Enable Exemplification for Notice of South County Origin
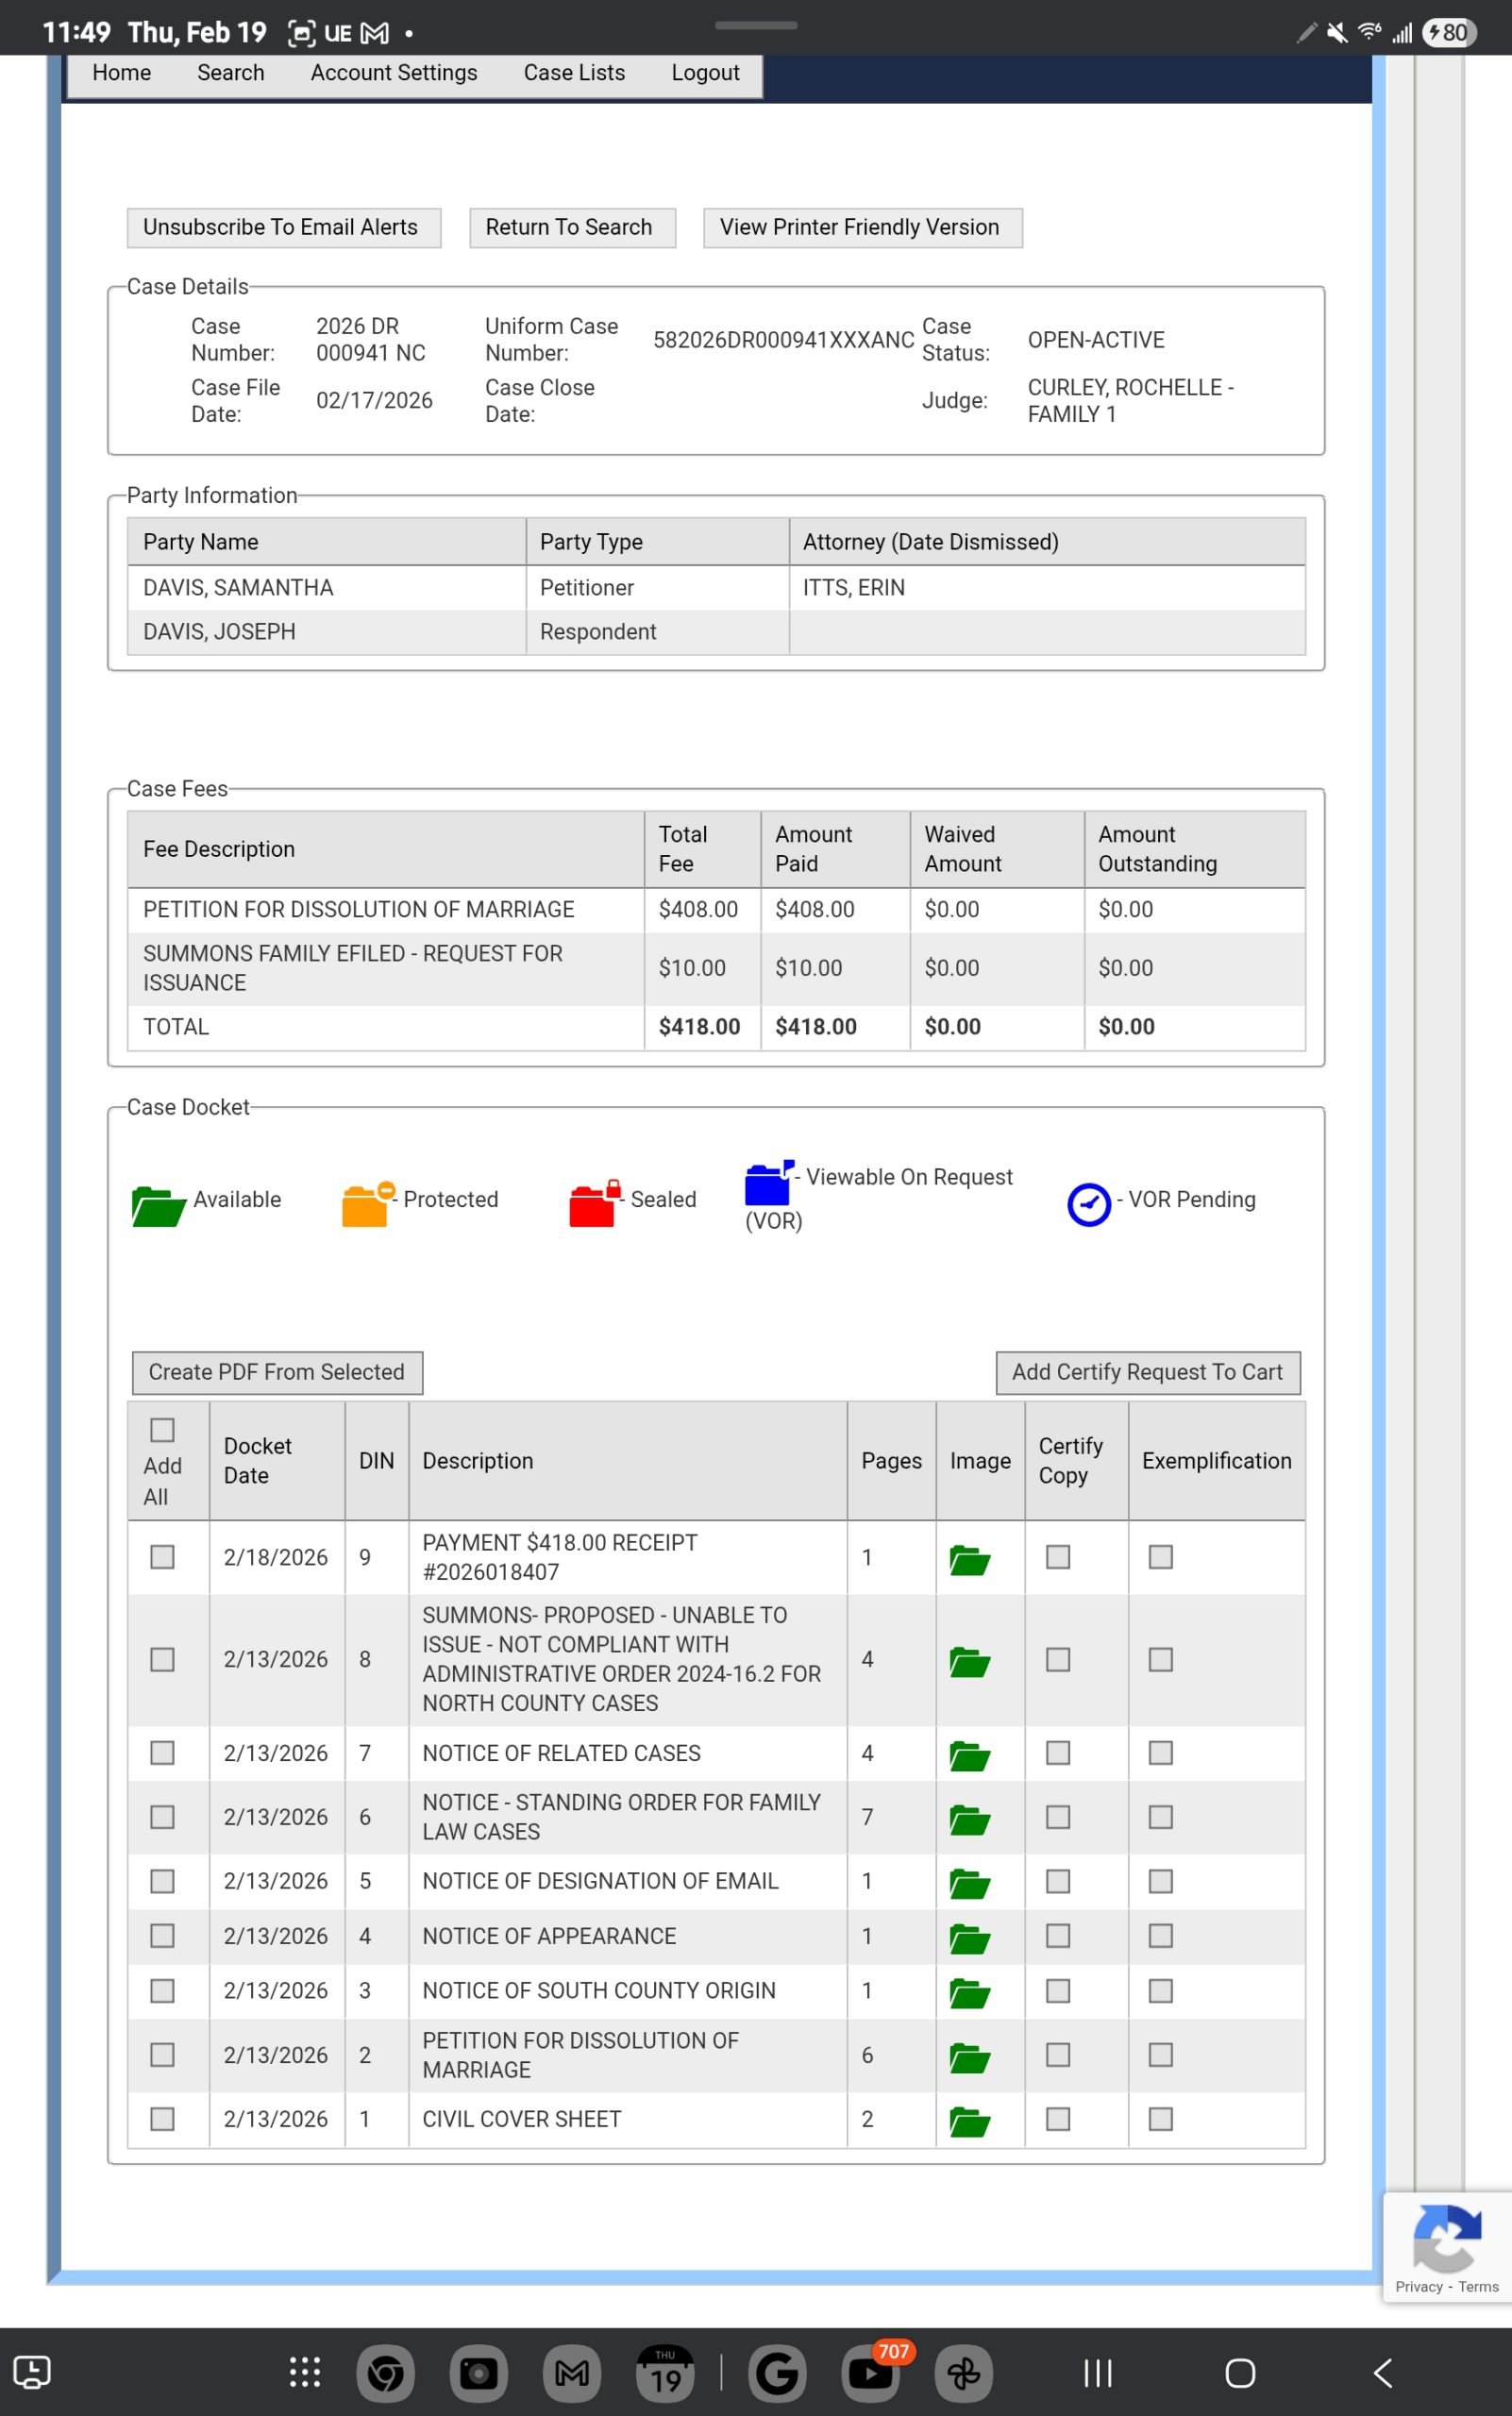The height and width of the screenshot is (2416, 1512). tap(1160, 1990)
